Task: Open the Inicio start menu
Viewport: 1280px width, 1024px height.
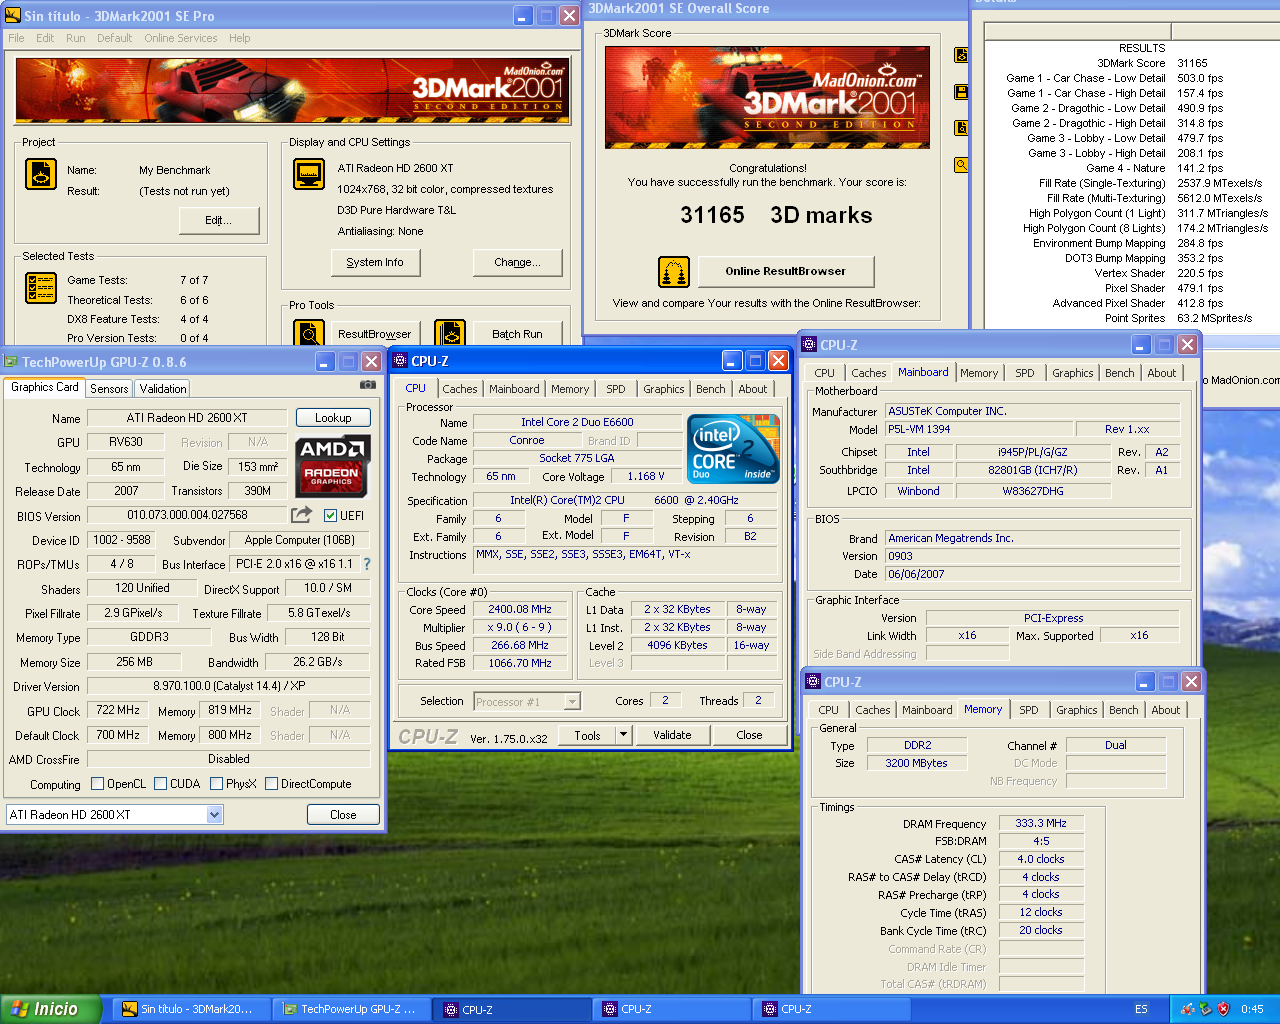Action: 51,1009
